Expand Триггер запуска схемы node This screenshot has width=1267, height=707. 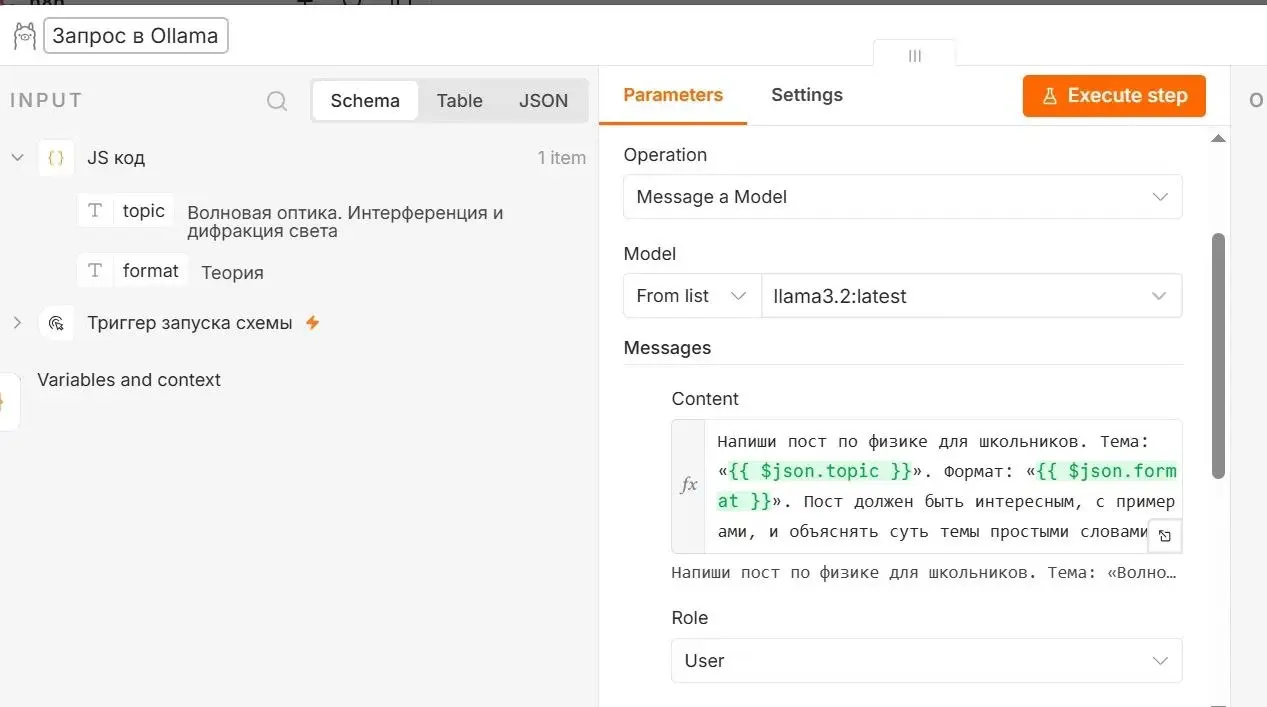tap(17, 323)
